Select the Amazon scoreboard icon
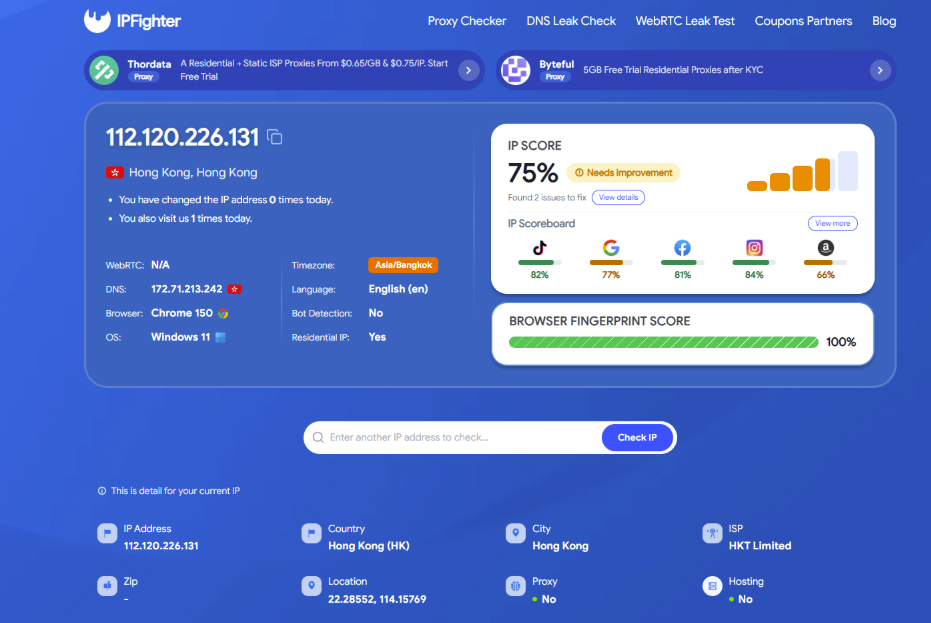This screenshot has height=623, width=931. point(825,248)
